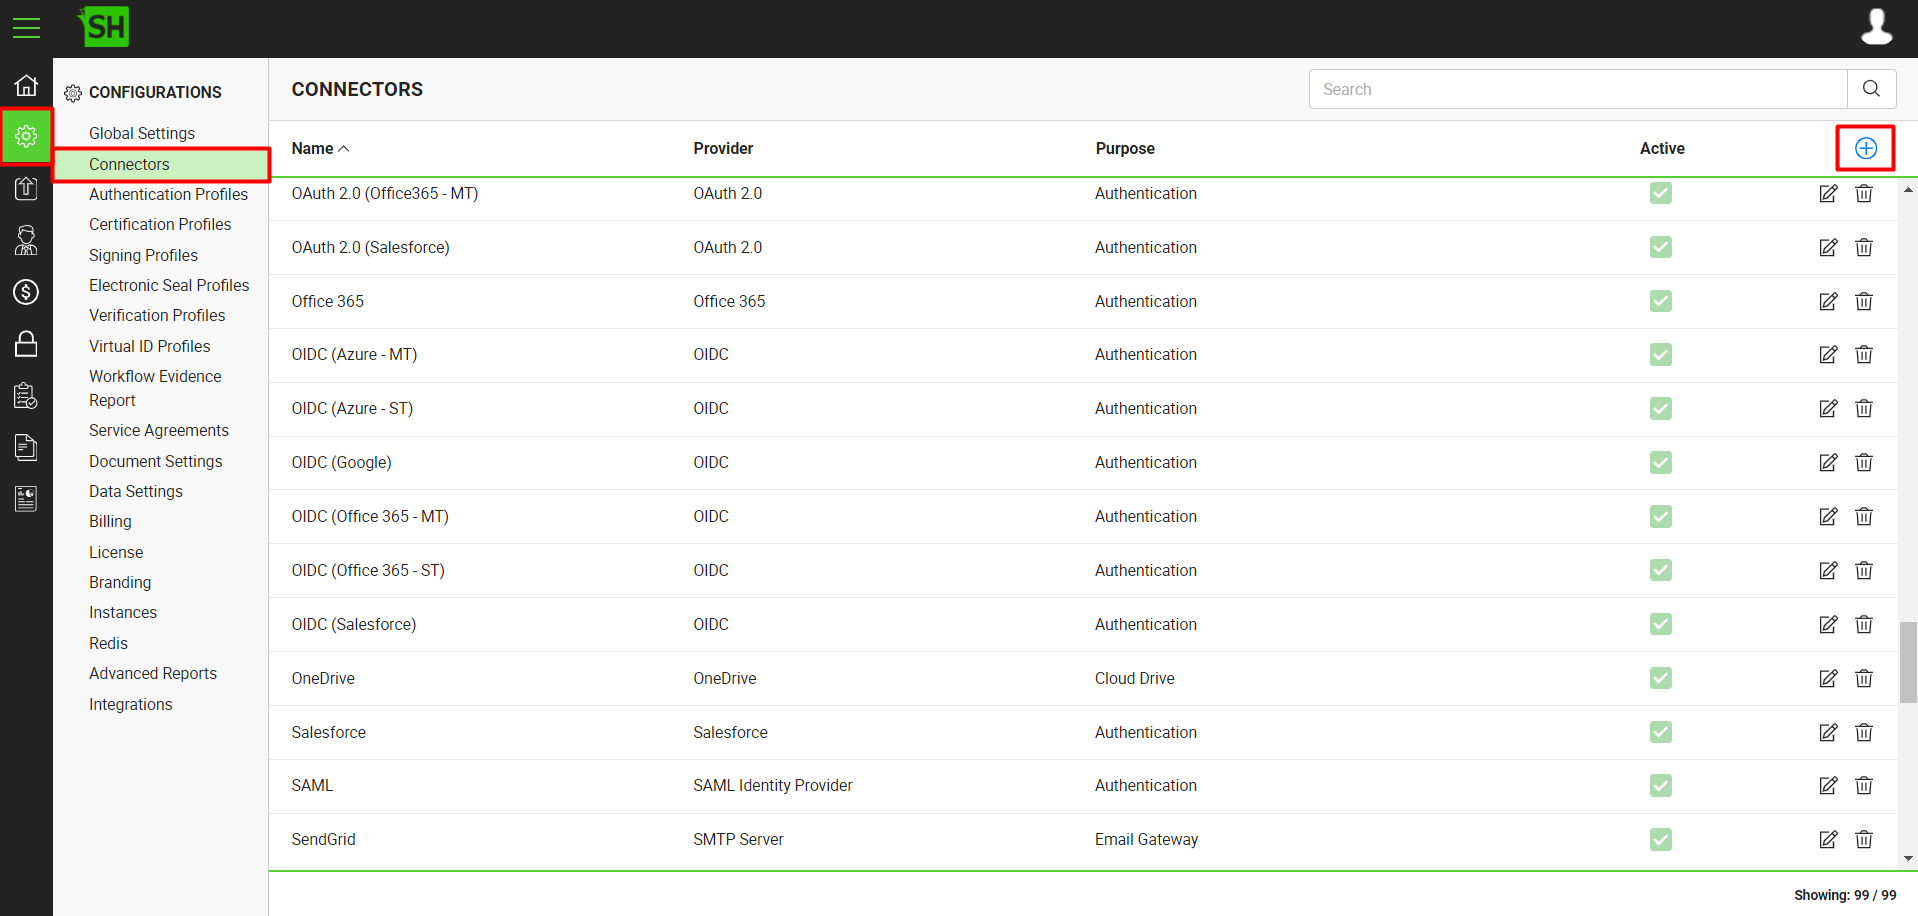
Task: Open Redis settings
Action: [x=108, y=643]
